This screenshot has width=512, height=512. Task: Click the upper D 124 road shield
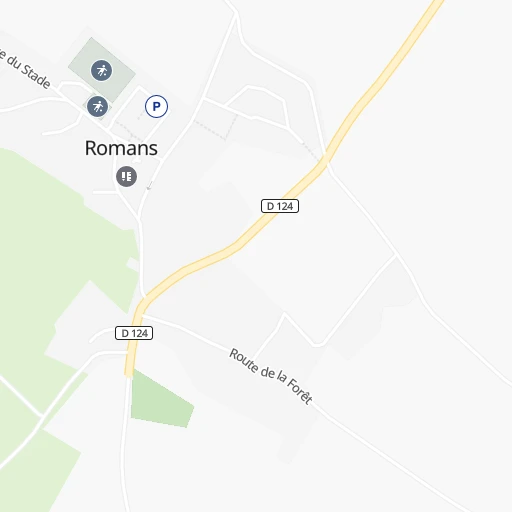coord(280,206)
